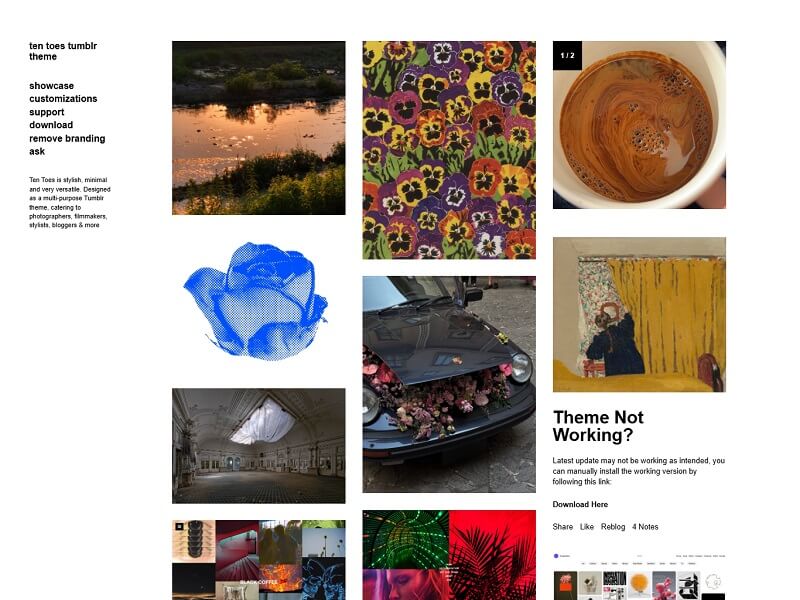Click the 1 / 2 photoset counter badge
Image resolution: width=800 pixels, height=600 pixels.
point(567,55)
